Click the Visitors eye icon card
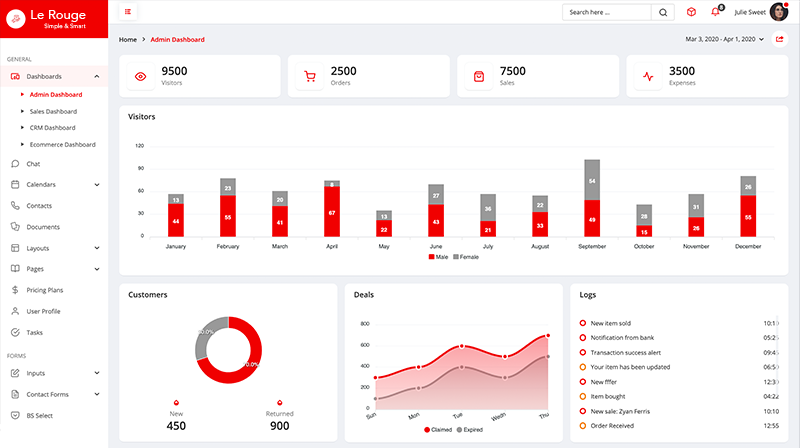The width and height of the screenshot is (800, 448). tap(141, 76)
